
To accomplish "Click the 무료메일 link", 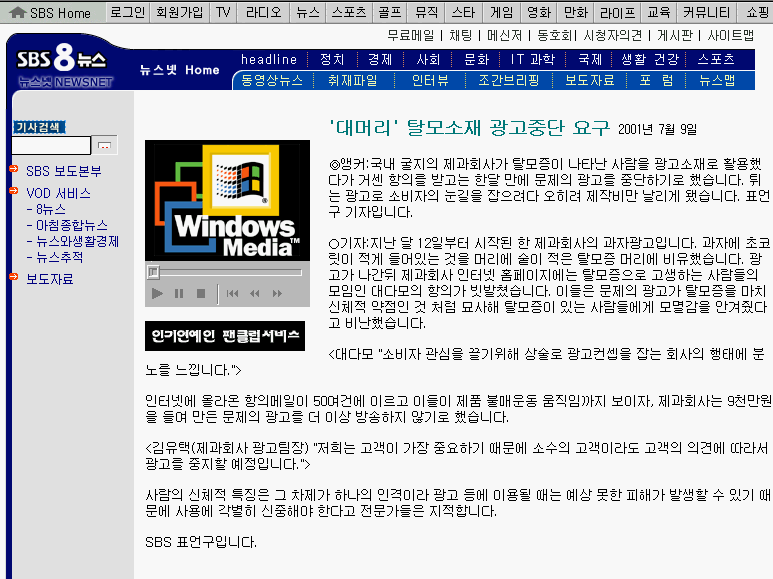I will pos(411,36).
